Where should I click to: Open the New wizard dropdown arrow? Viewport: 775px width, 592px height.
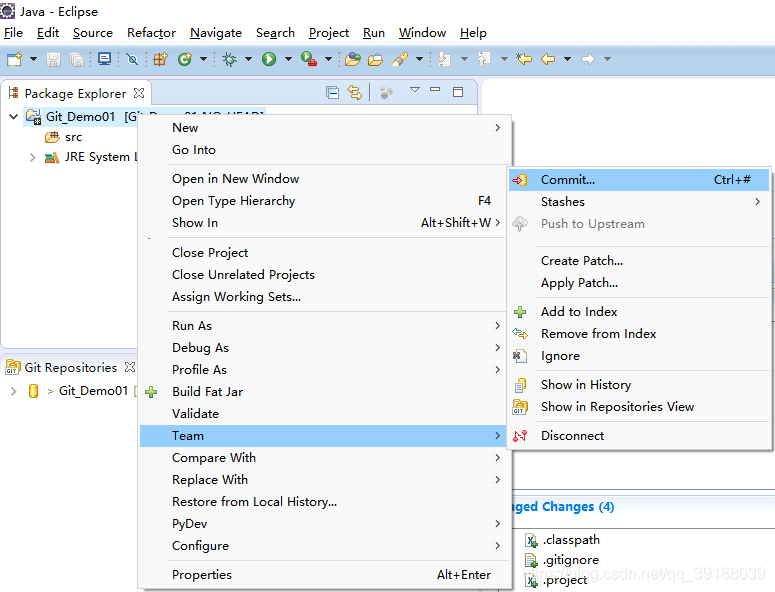tap(33, 59)
